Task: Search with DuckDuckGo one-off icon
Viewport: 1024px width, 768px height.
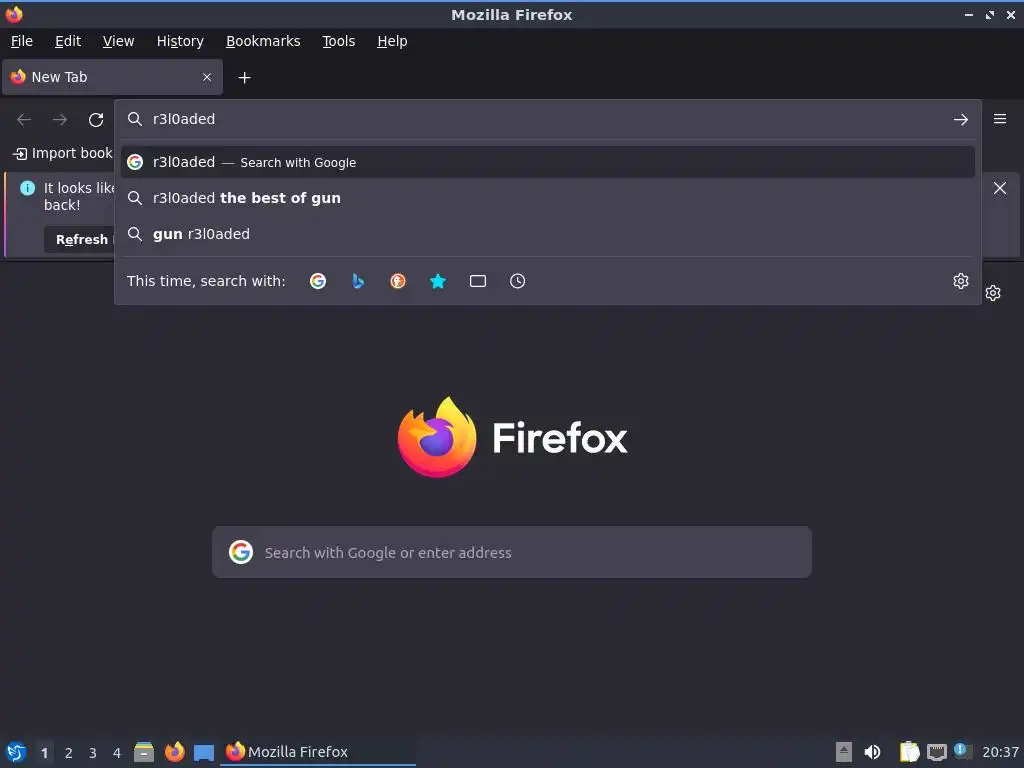Action: (398, 281)
